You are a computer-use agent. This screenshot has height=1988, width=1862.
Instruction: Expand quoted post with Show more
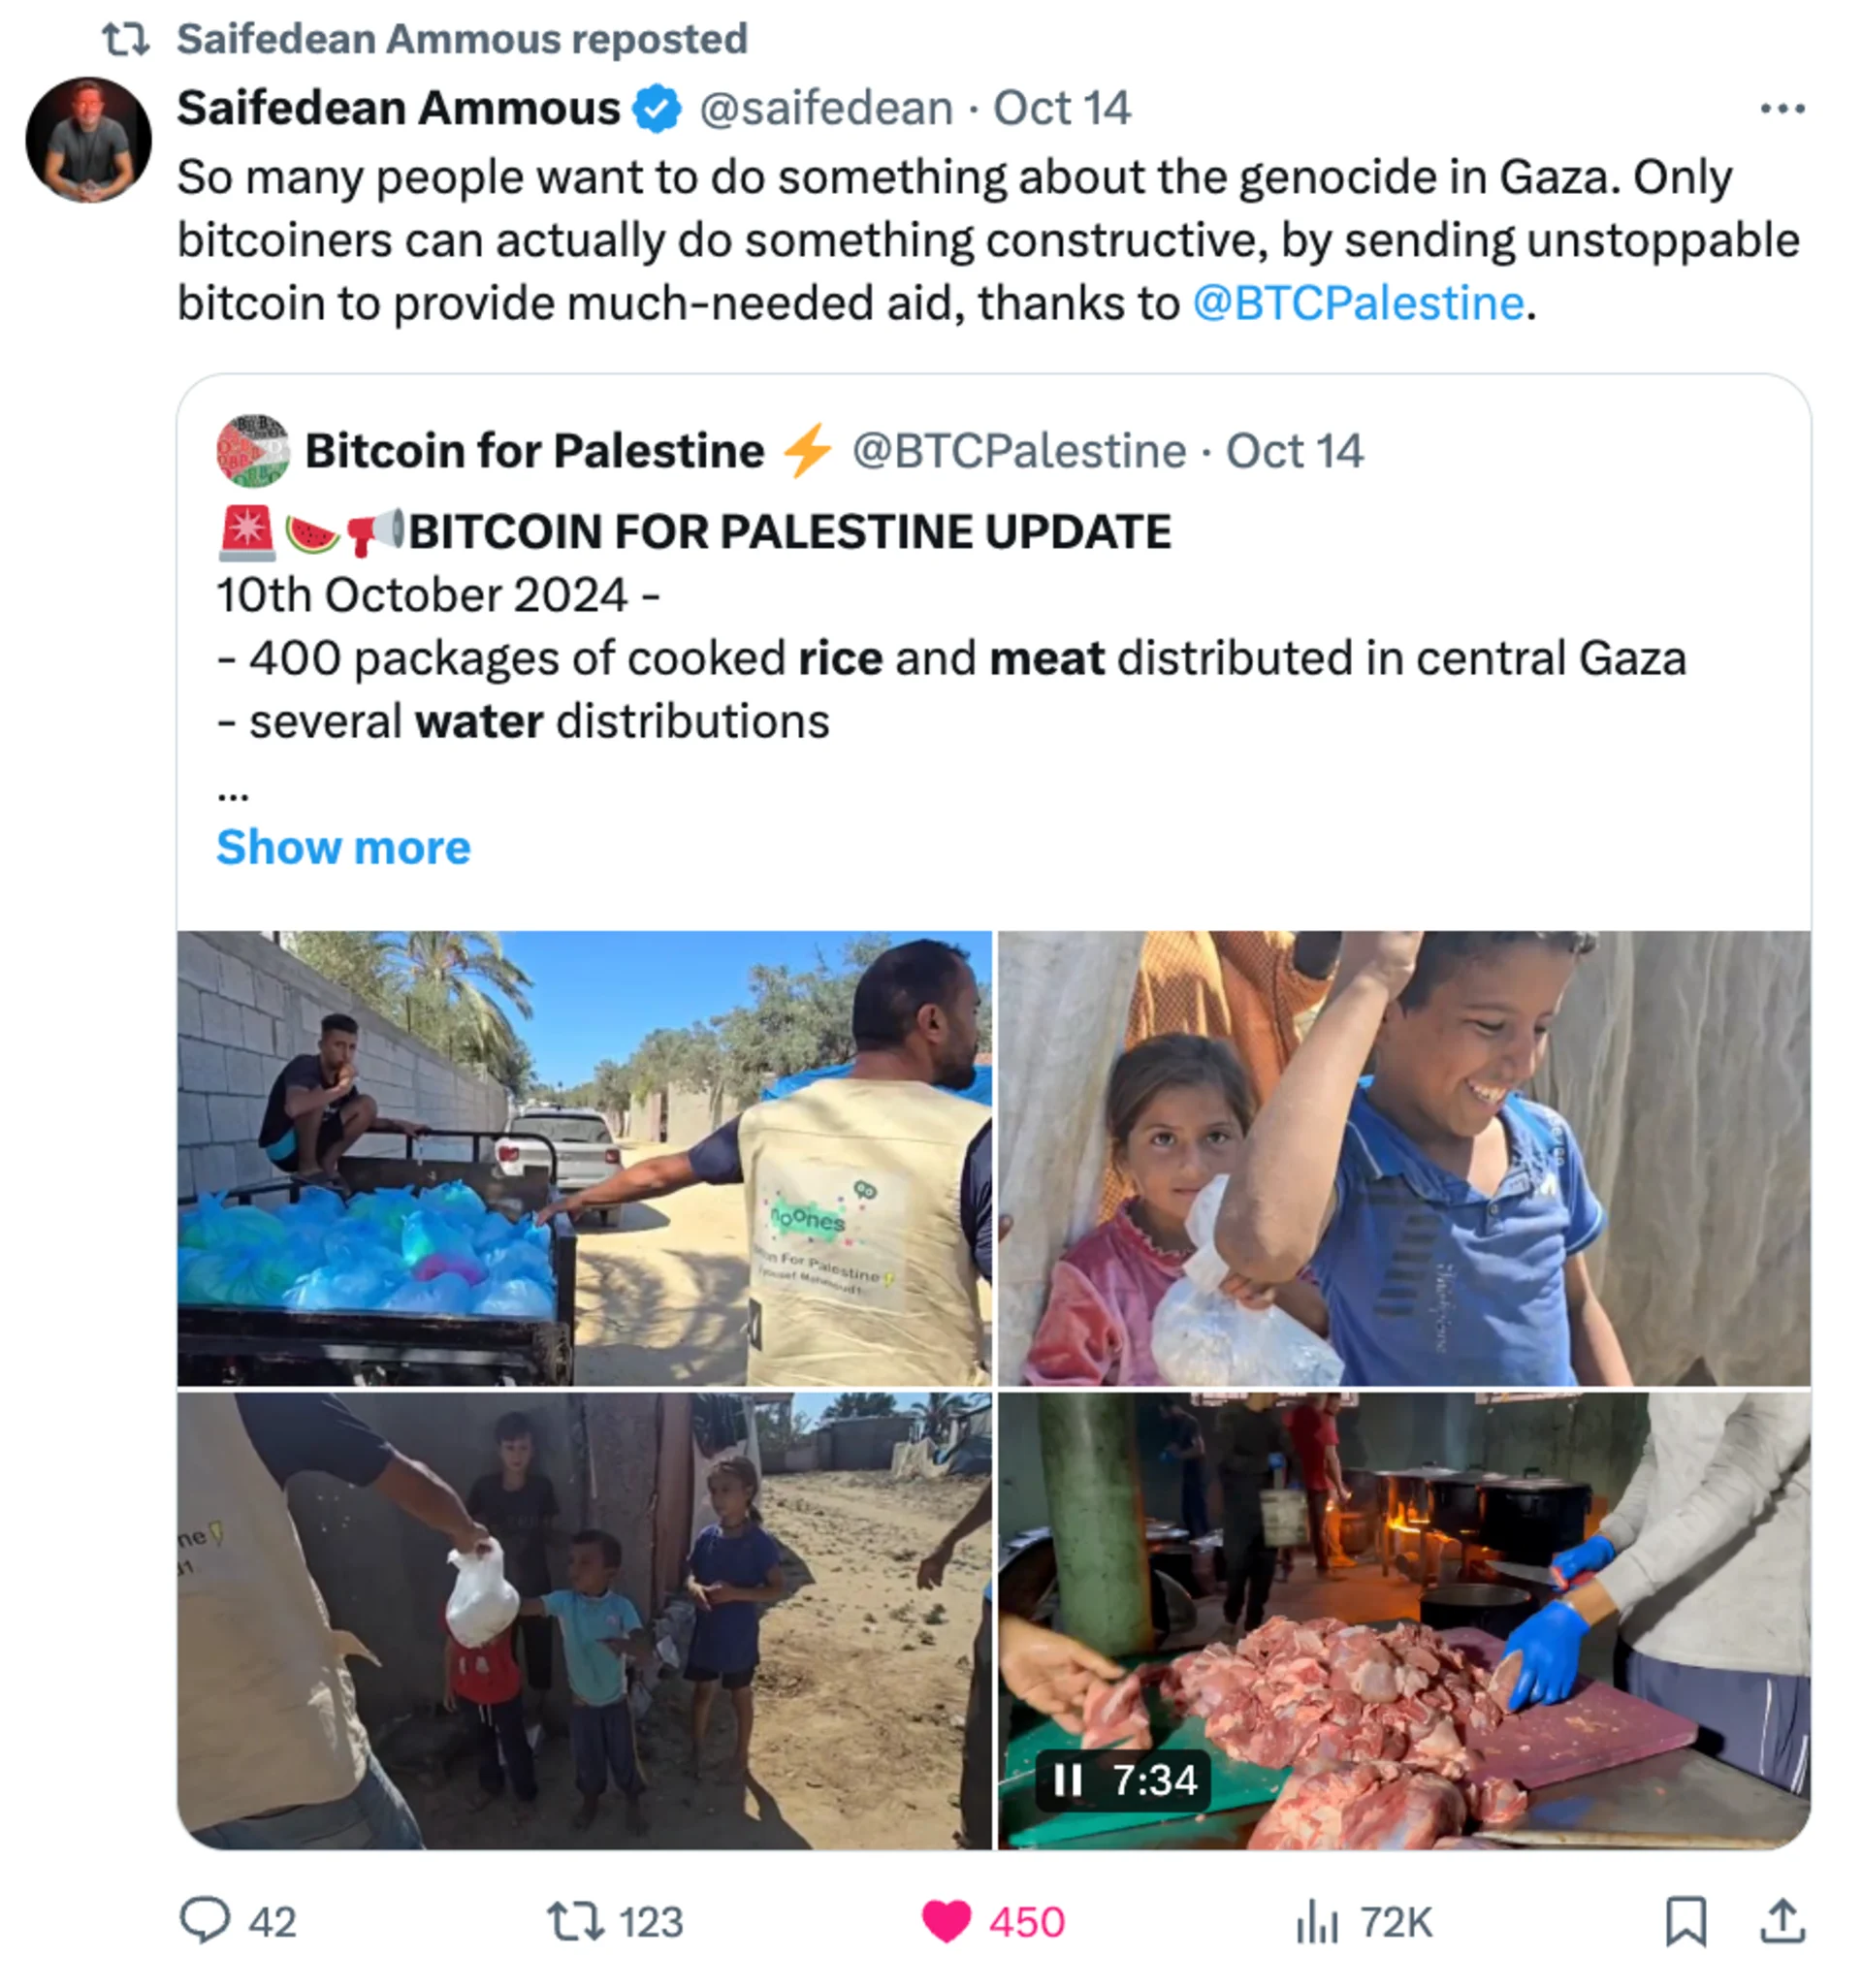(x=343, y=847)
